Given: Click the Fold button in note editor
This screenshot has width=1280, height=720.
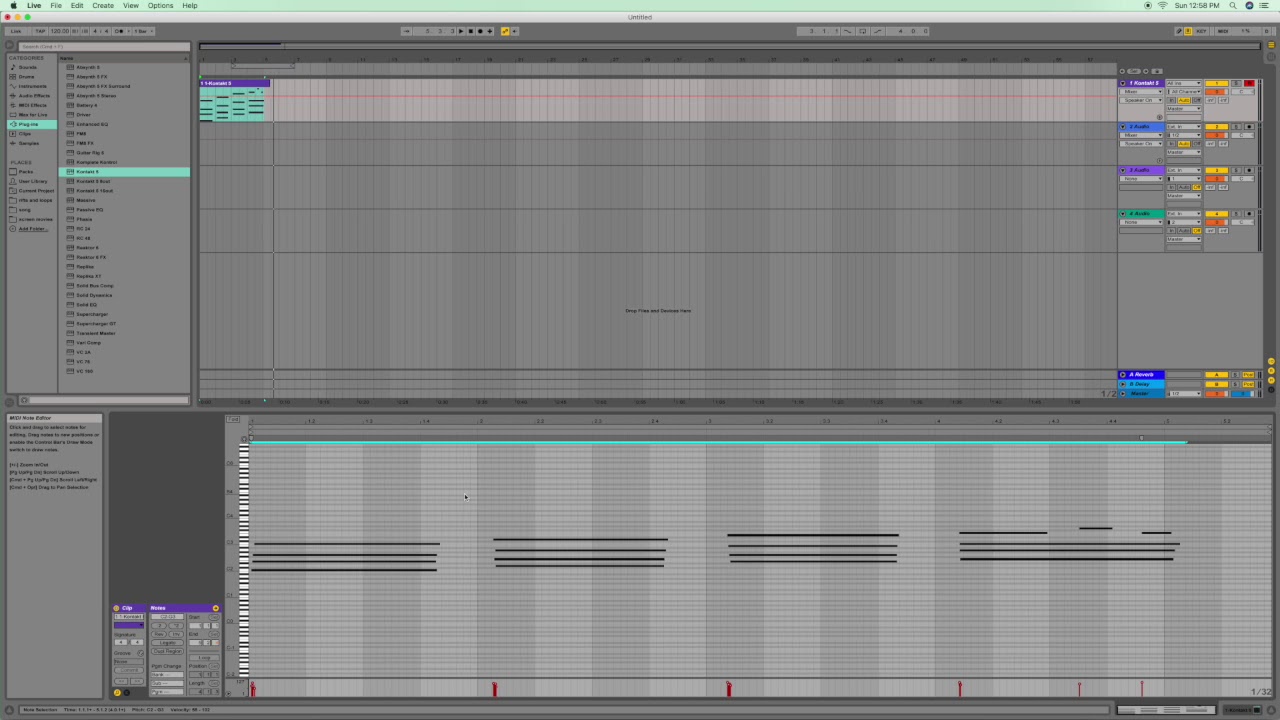Looking at the screenshot, I should [233, 419].
